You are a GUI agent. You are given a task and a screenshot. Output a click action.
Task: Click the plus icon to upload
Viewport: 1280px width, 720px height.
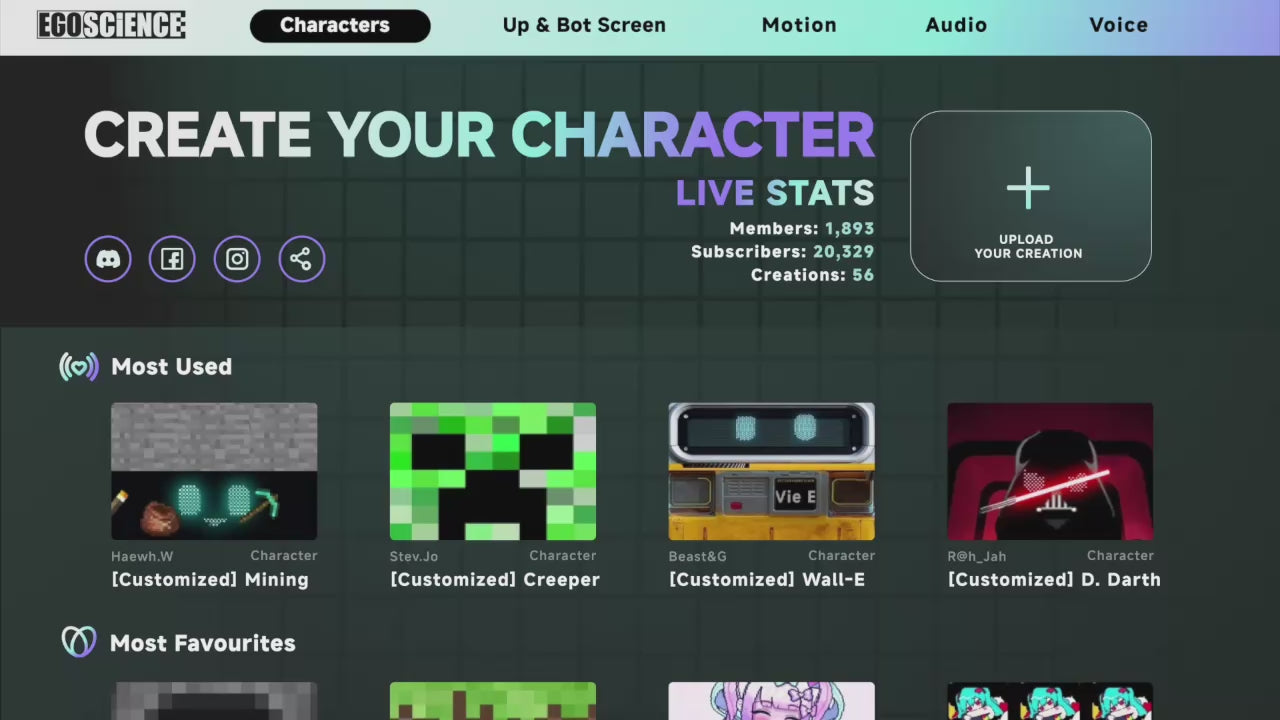click(x=1028, y=189)
